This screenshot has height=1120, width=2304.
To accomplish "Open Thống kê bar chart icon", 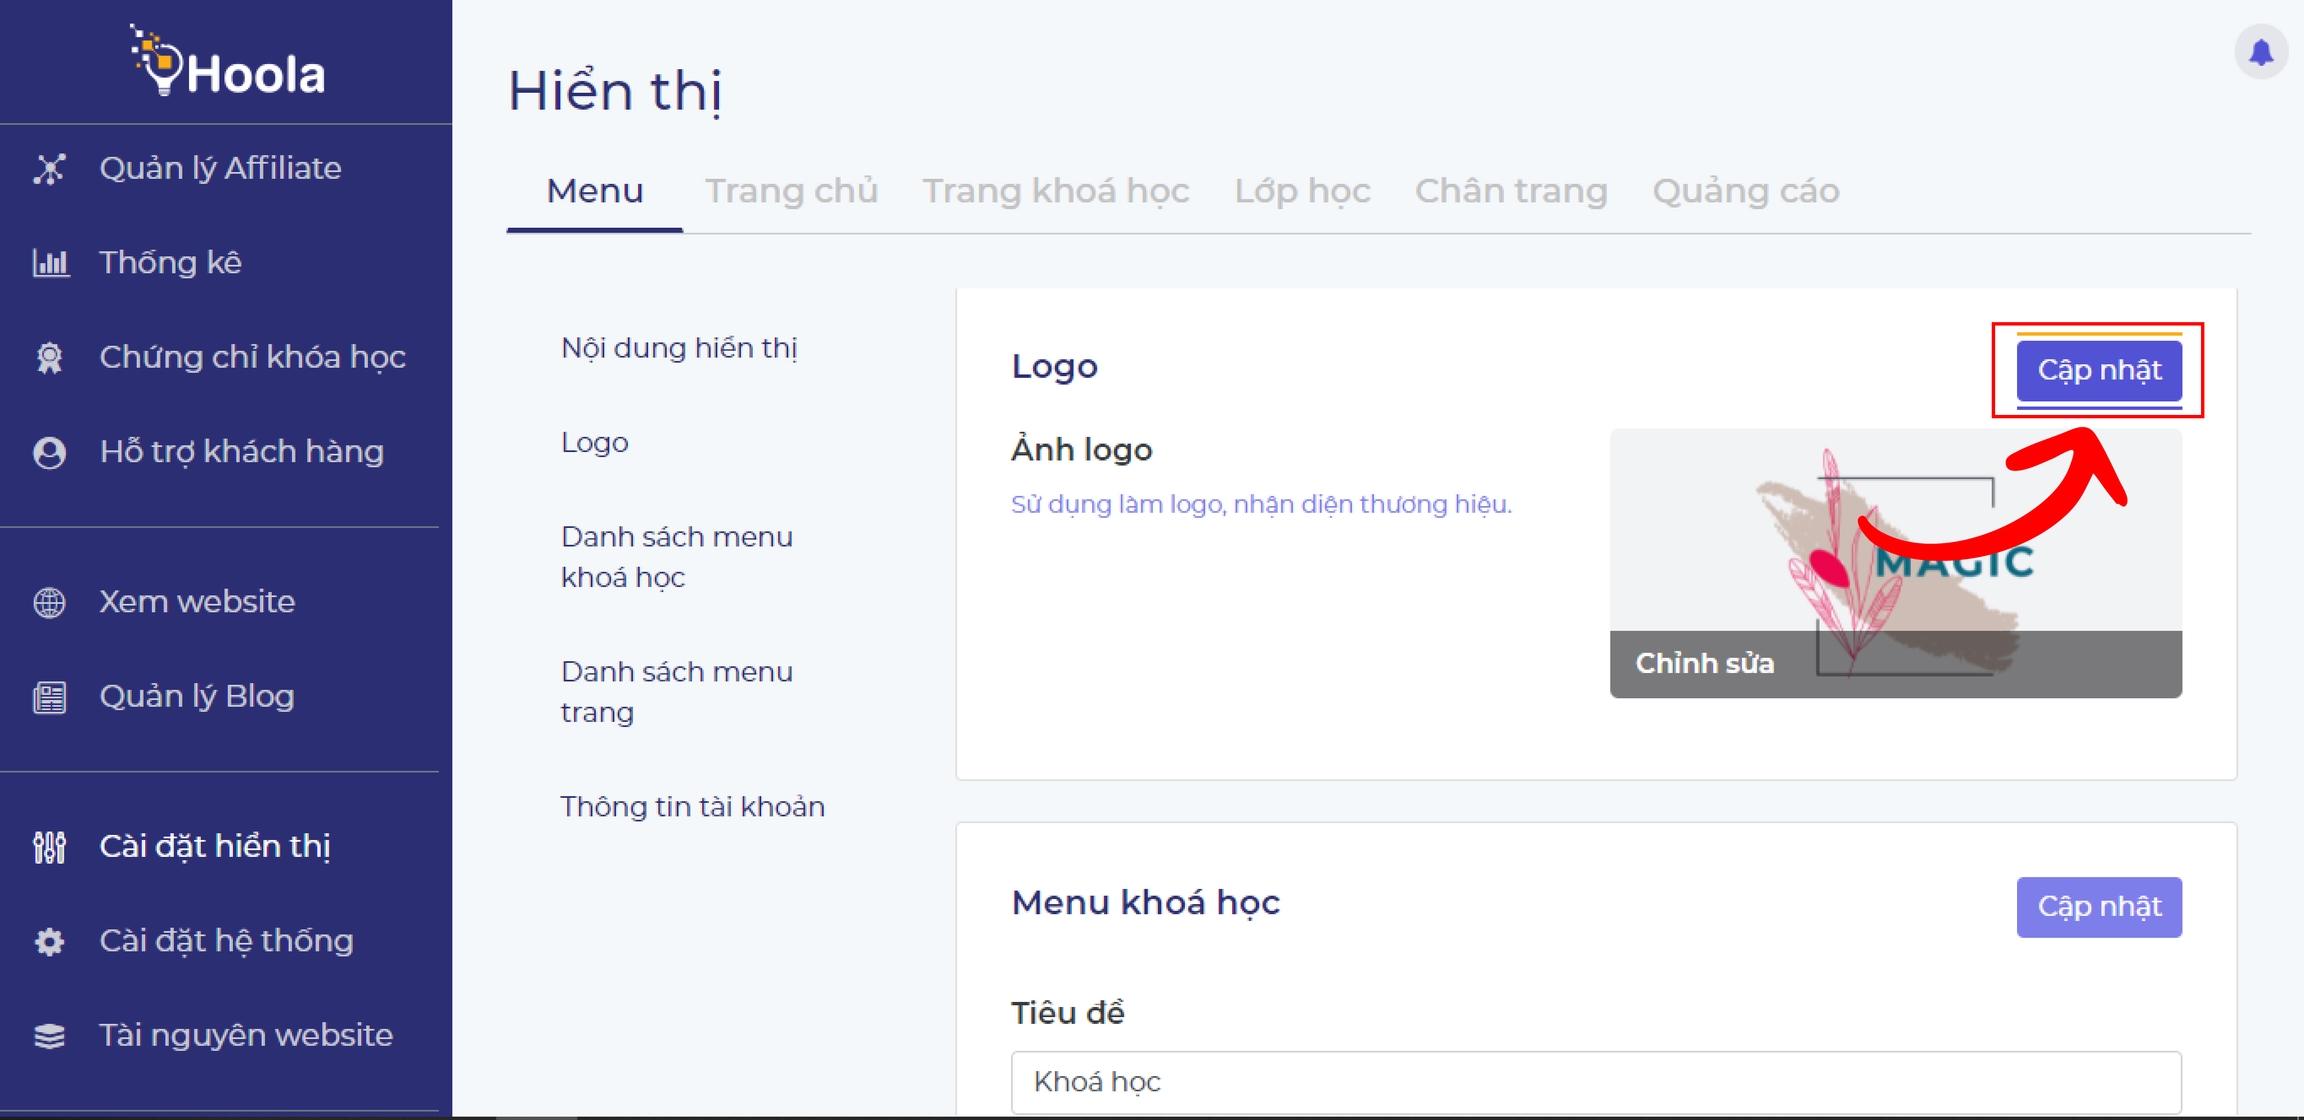I will 50,263.
